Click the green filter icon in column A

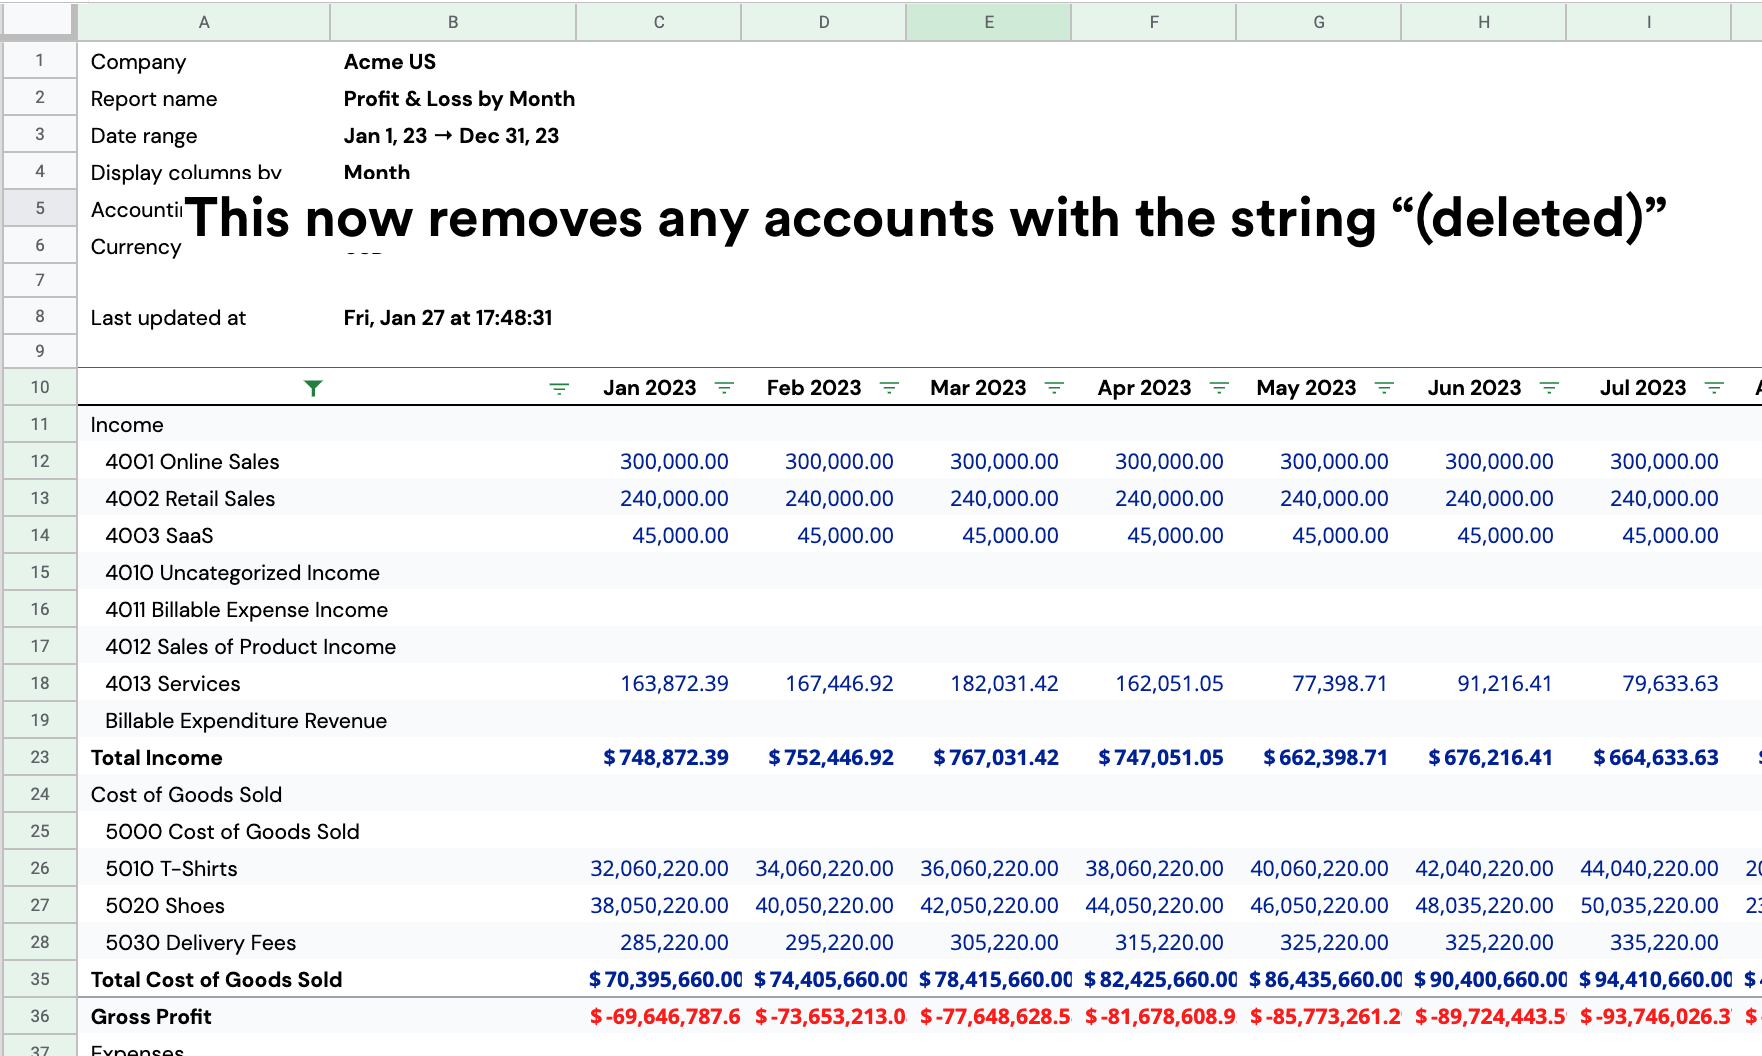(x=313, y=388)
